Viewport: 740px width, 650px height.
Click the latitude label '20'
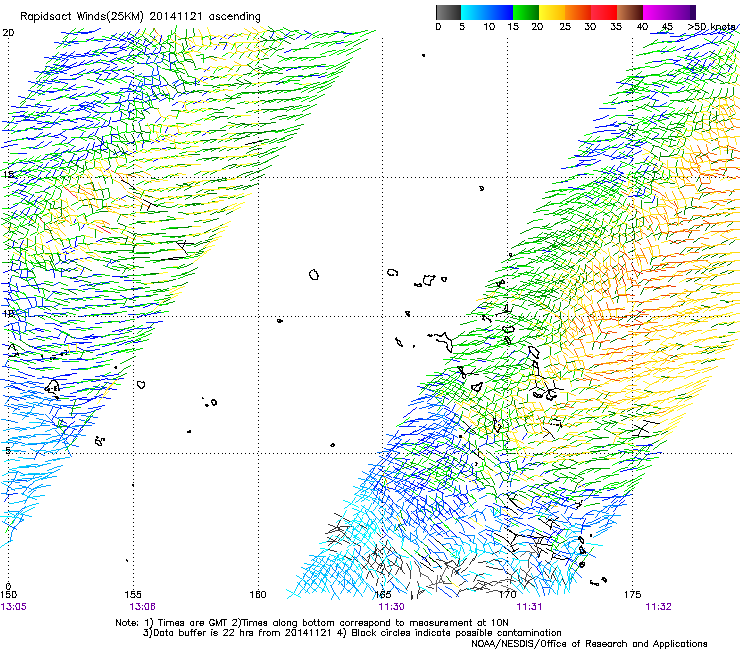pos(8,33)
